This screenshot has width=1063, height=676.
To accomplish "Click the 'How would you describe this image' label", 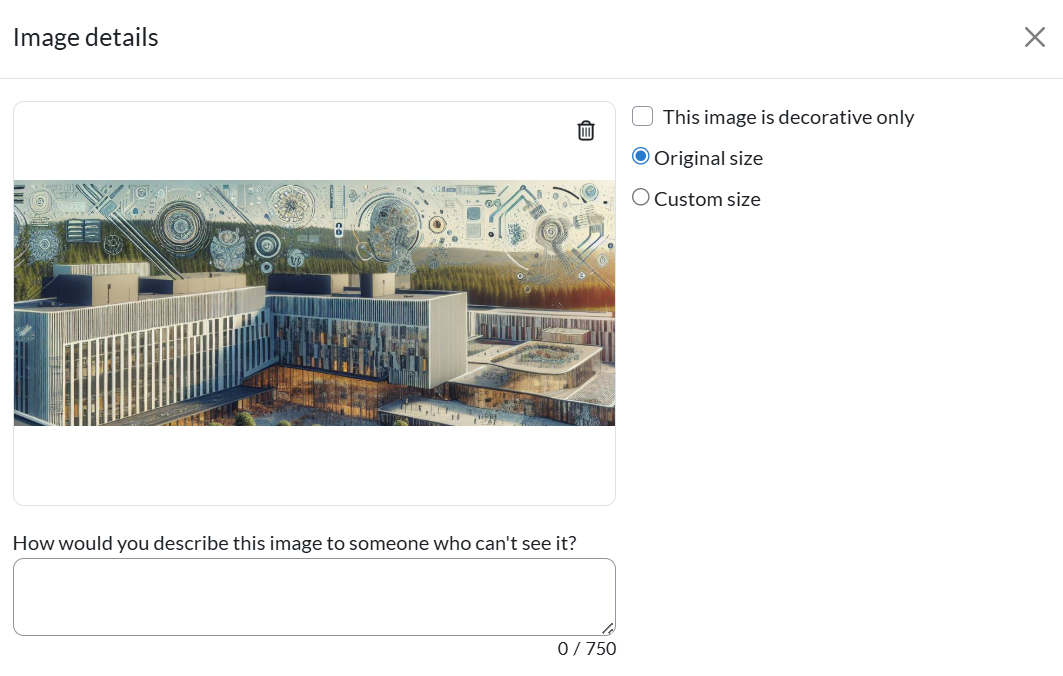I will click(x=294, y=543).
